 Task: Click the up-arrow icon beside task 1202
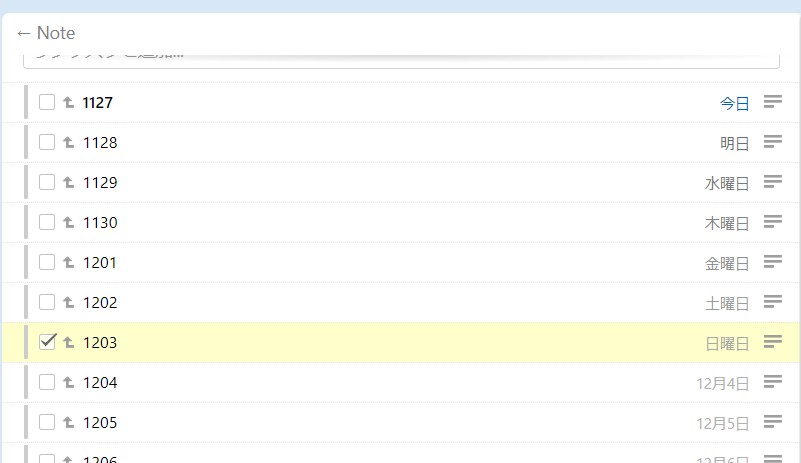pos(69,302)
